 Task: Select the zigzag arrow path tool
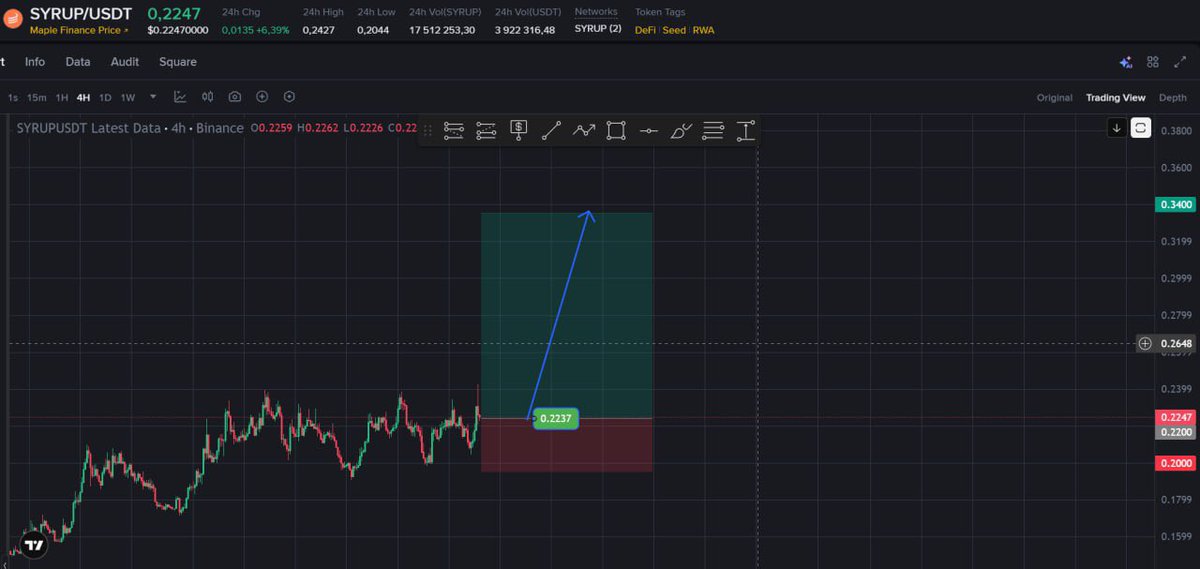[584, 130]
